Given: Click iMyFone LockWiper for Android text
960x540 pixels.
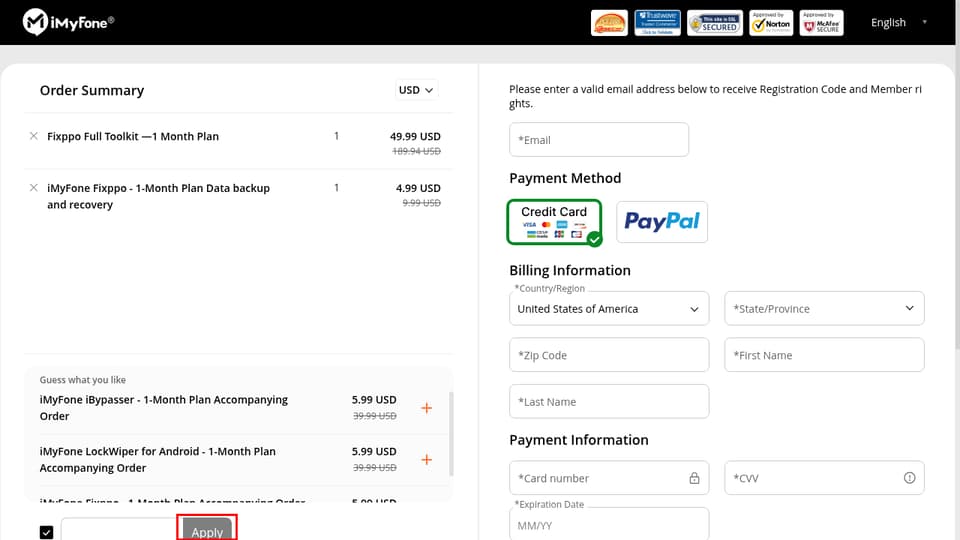Looking at the screenshot, I should [x=157, y=460].
